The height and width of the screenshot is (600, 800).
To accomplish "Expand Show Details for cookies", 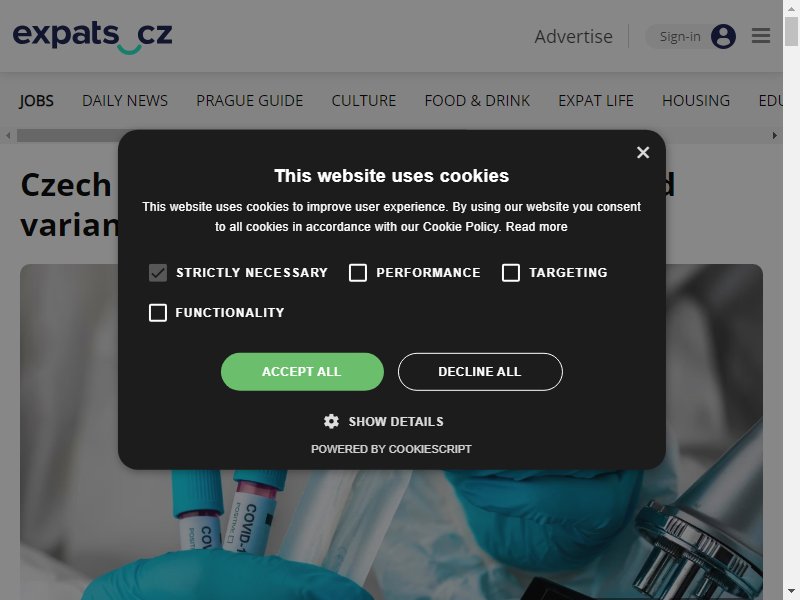I will 396,422.
